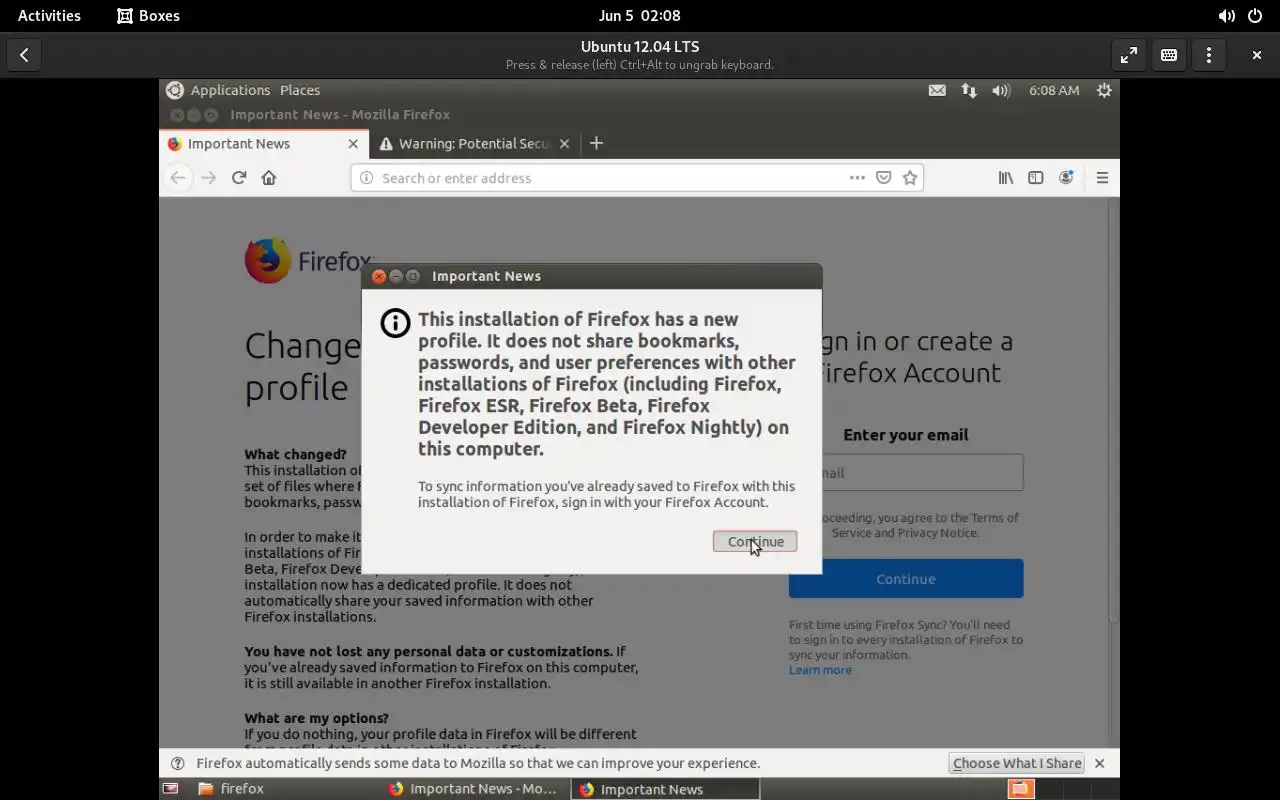Open GNOME Activities overview
Screen dimensions: 1280x800
(49, 15)
